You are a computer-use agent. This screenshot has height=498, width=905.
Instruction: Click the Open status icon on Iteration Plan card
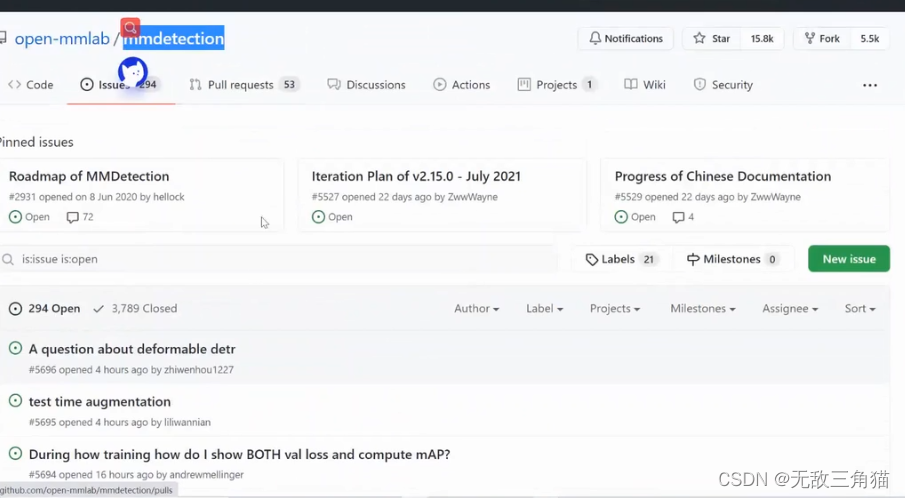click(x=318, y=217)
